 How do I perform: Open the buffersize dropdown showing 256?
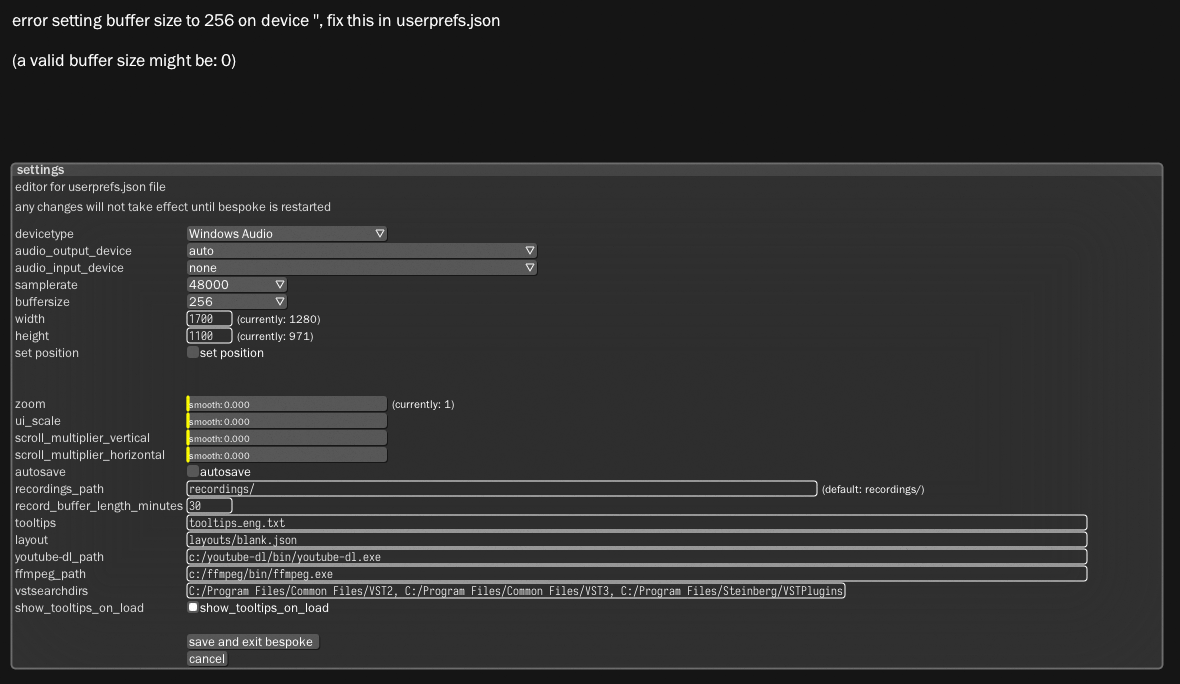pos(236,301)
